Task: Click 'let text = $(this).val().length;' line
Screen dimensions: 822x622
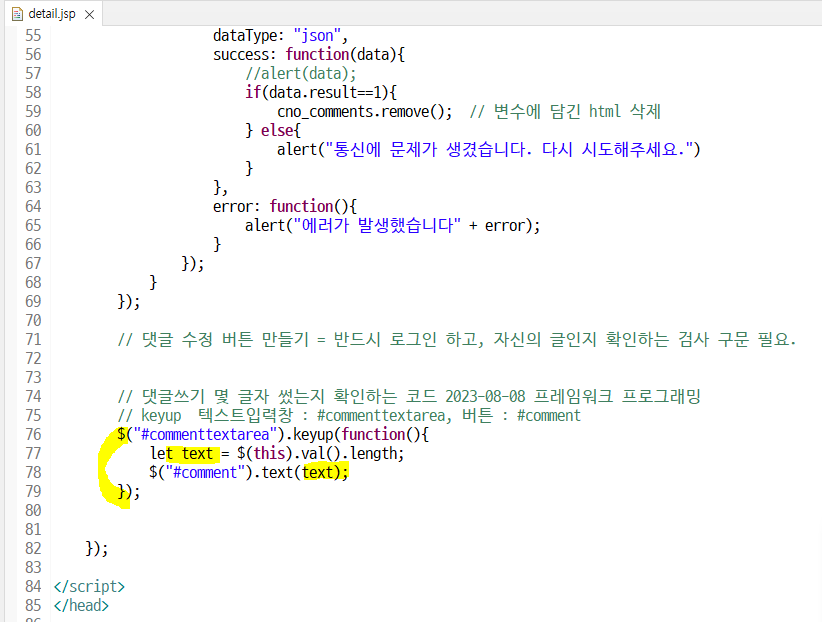Action: click(277, 454)
